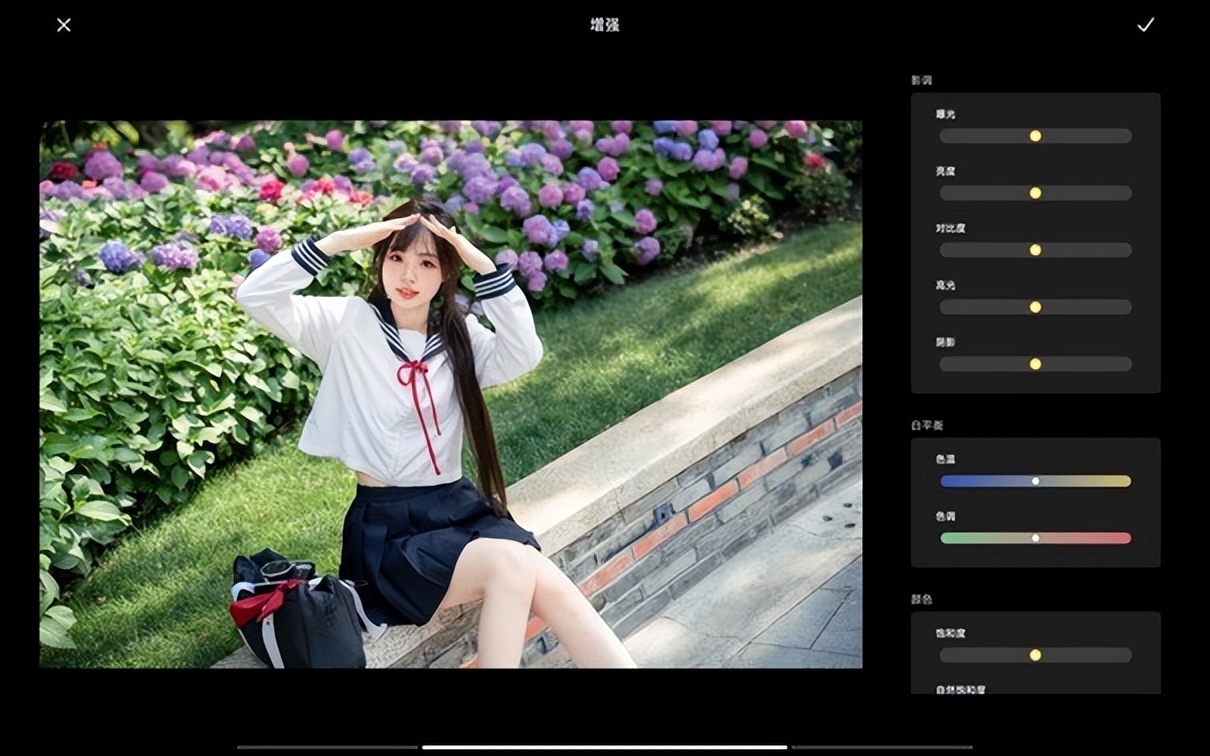Click the 阴影 (shadows) slider handle
The height and width of the screenshot is (756, 1210).
click(1035, 364)
